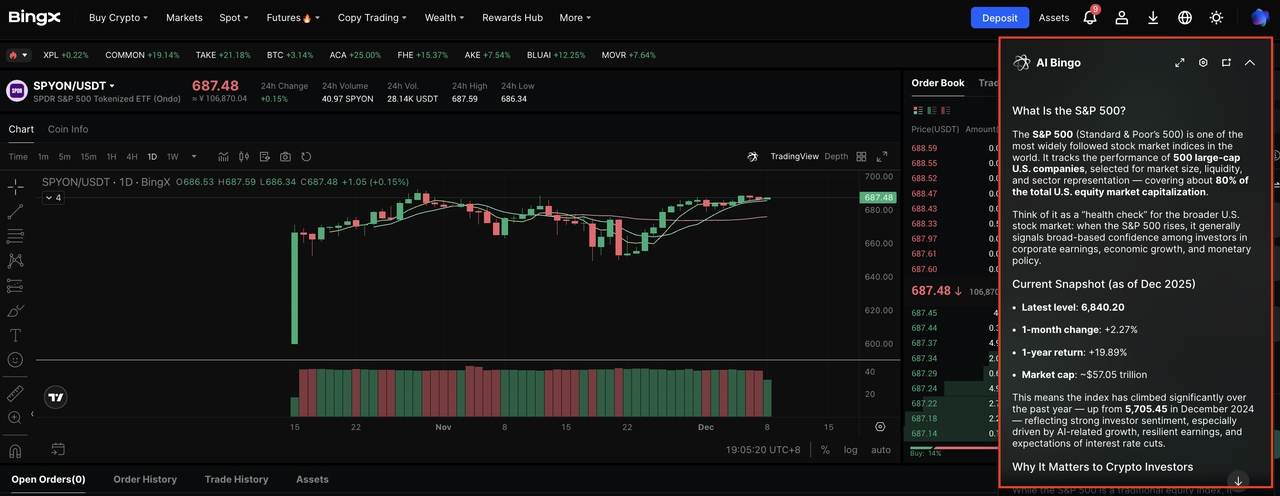The height and width of the screenshot is (496, 1280).
Task: Select the 4H timeframe interval
Action: 132,157
